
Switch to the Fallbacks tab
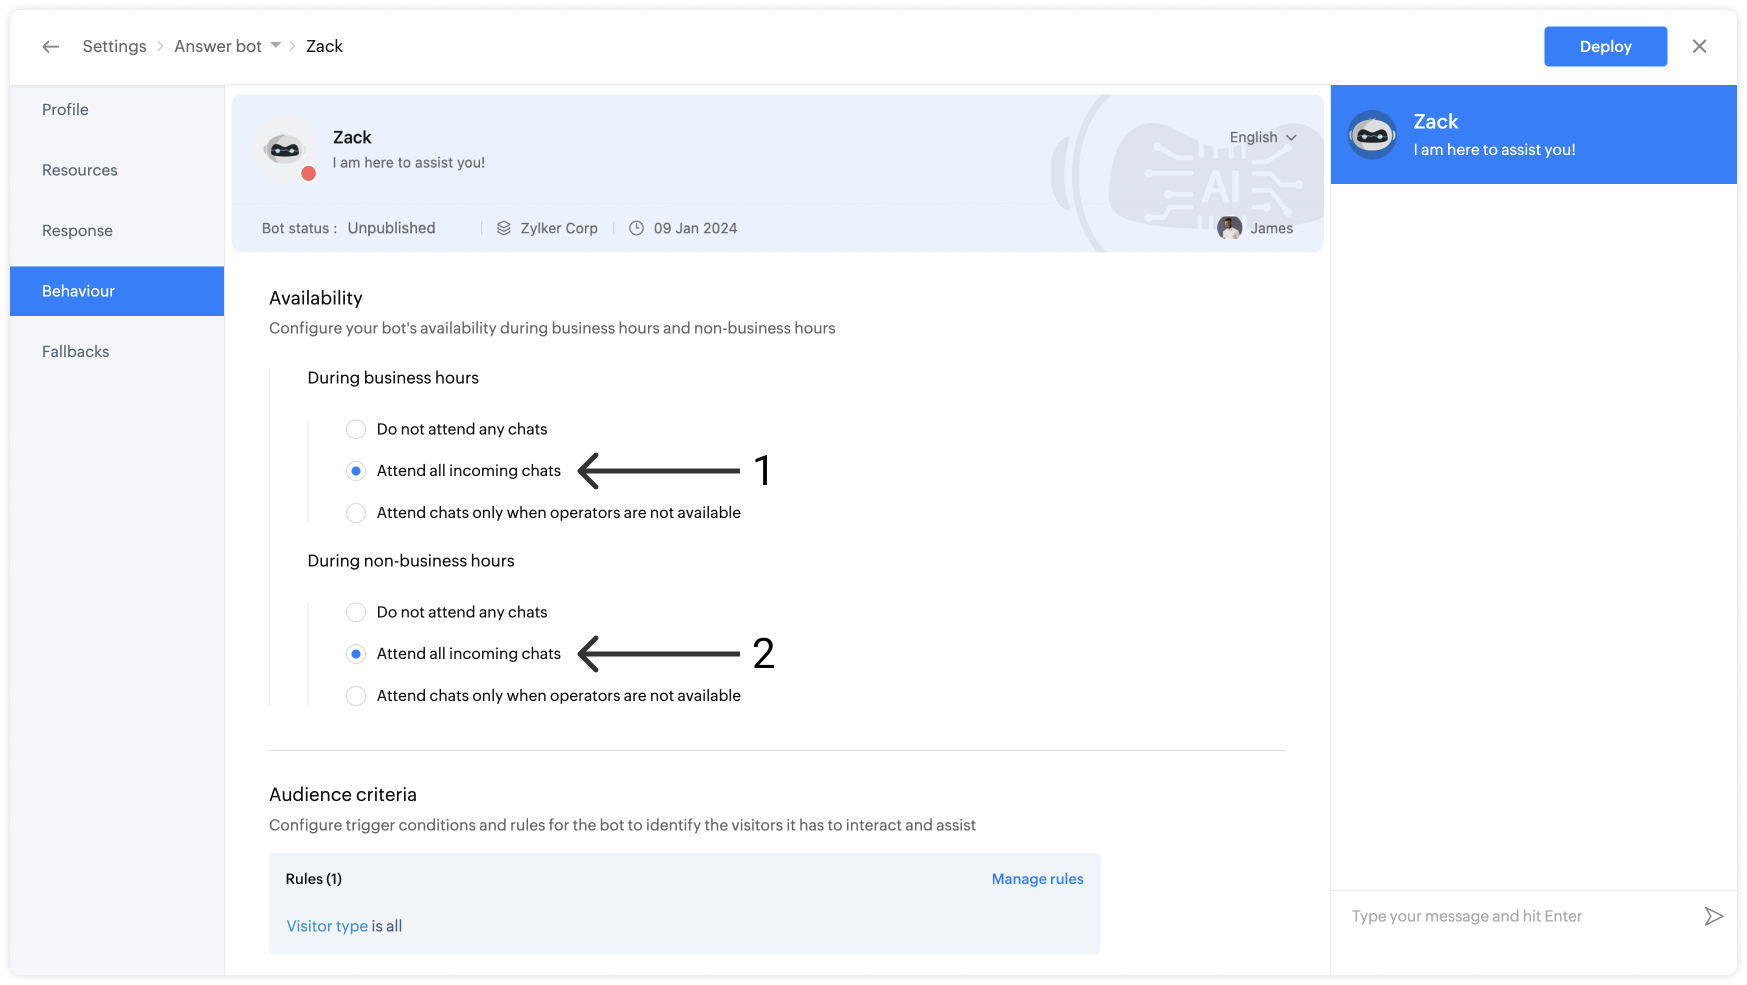pos(76,352)
